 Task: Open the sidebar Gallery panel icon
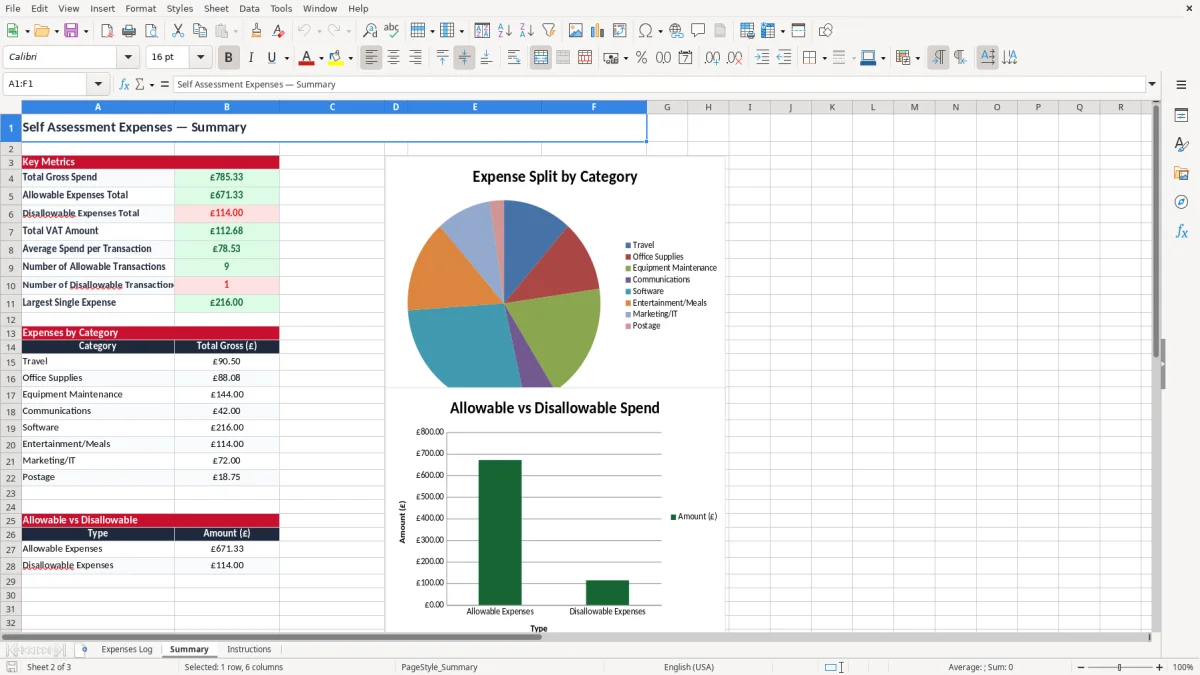coord(1181,174)
